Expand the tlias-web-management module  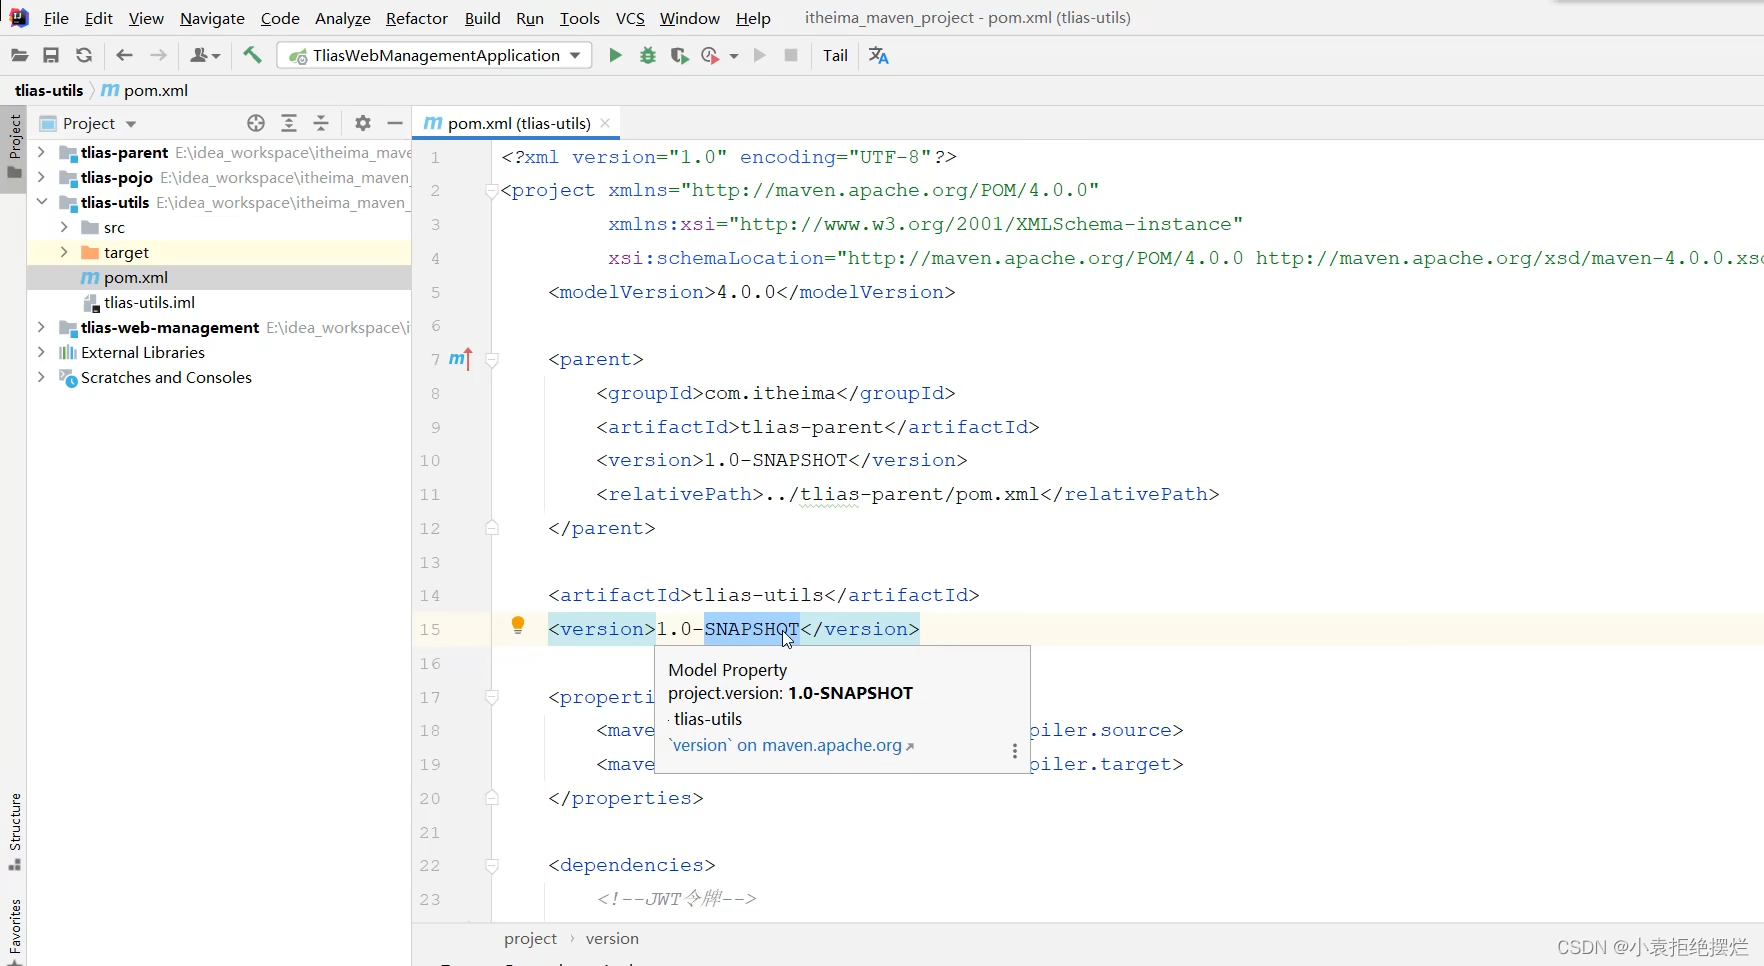[x=41, y=327]
